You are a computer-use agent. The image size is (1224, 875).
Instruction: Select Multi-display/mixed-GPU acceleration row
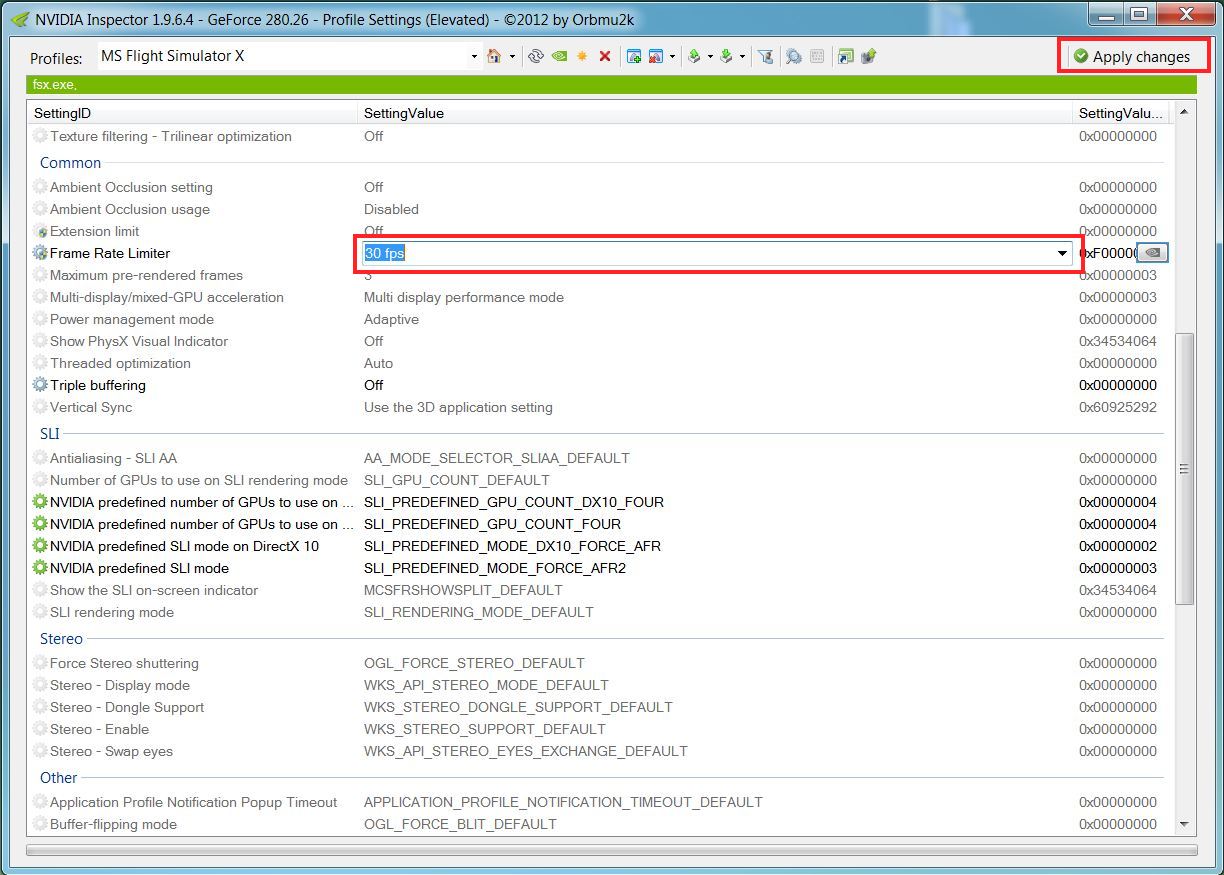[598, 297]
